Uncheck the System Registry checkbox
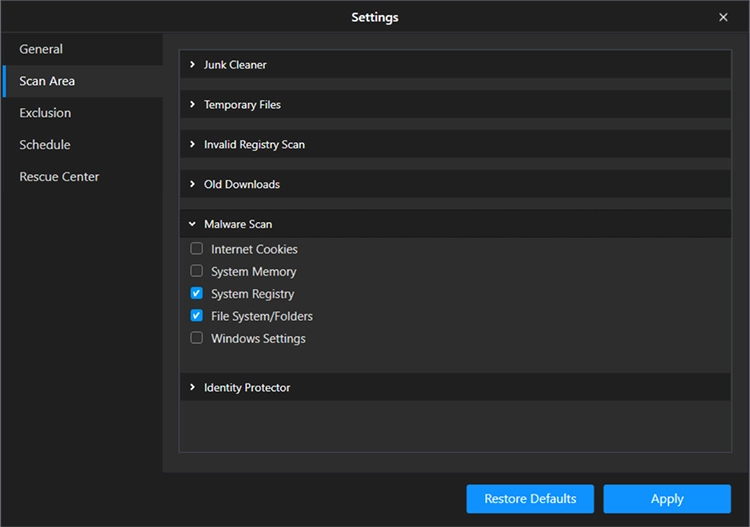Viewport: 750px width, 527px height. click(x=197, y=293)
